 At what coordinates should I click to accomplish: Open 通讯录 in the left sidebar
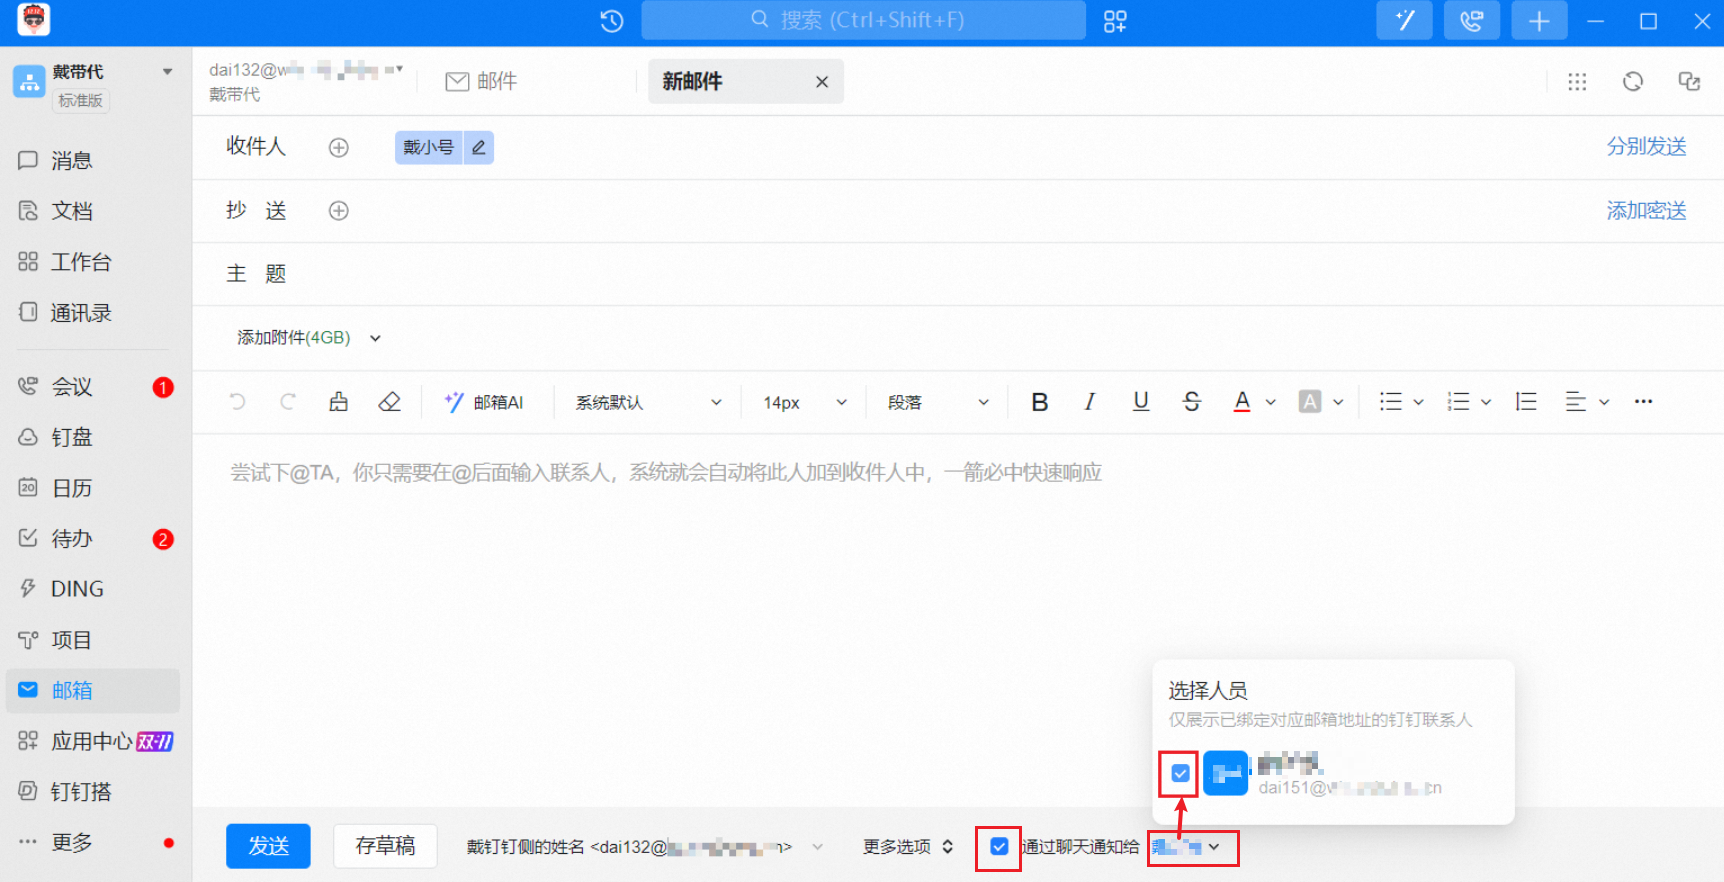point(81,313)
